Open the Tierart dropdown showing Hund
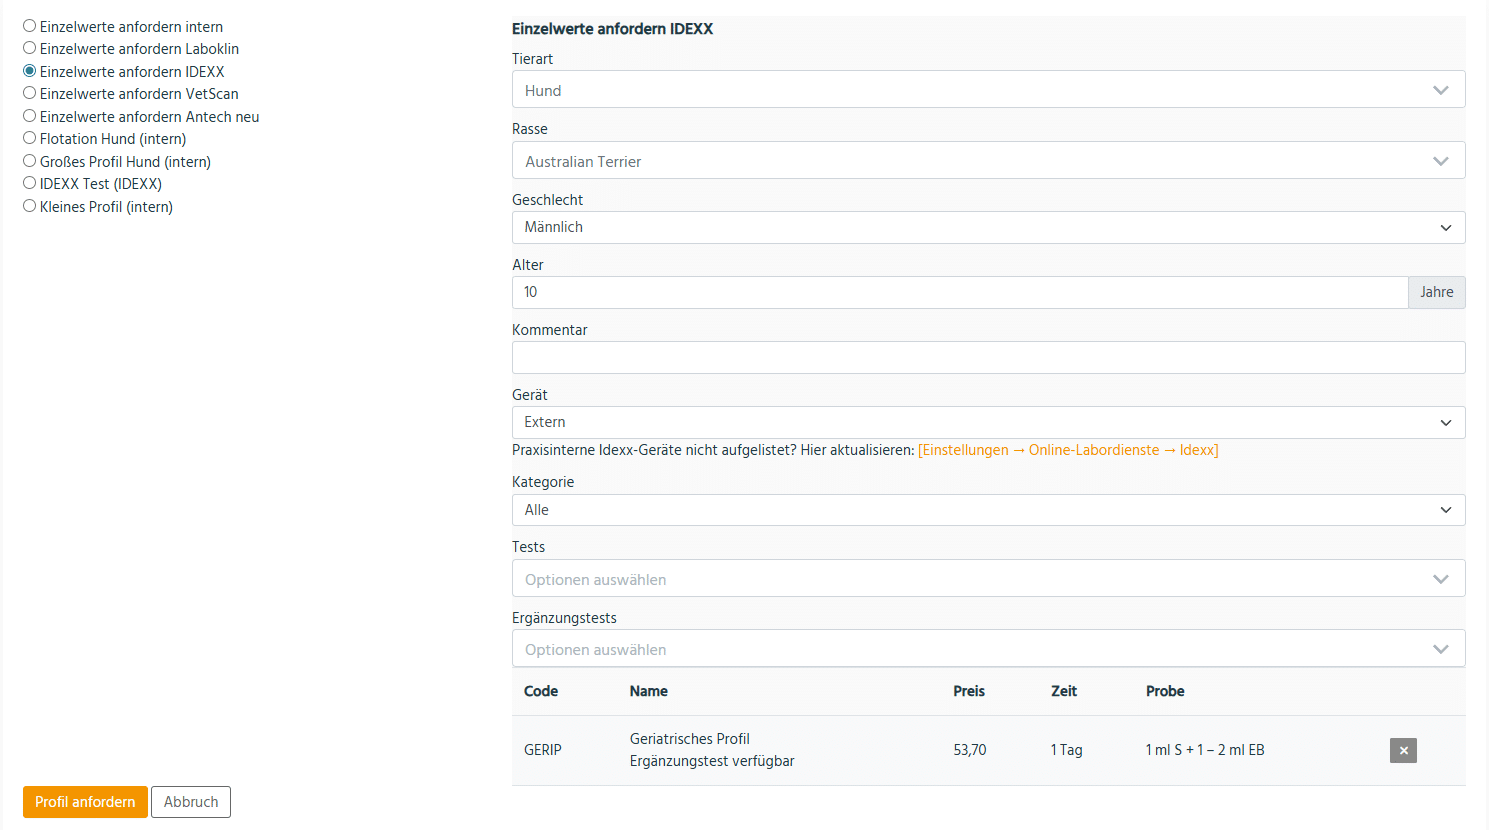Viewport: 1489px width, 830px height. (x=988, y=90)
